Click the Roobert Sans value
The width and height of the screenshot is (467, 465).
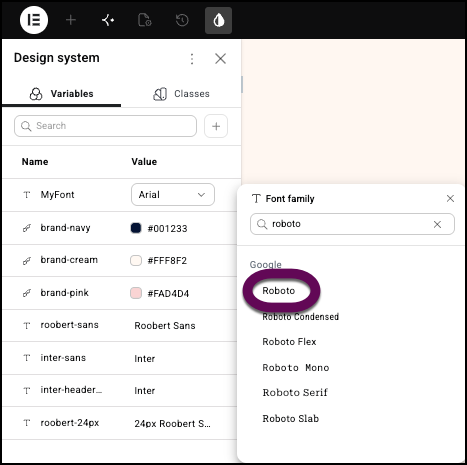point(165,326)
